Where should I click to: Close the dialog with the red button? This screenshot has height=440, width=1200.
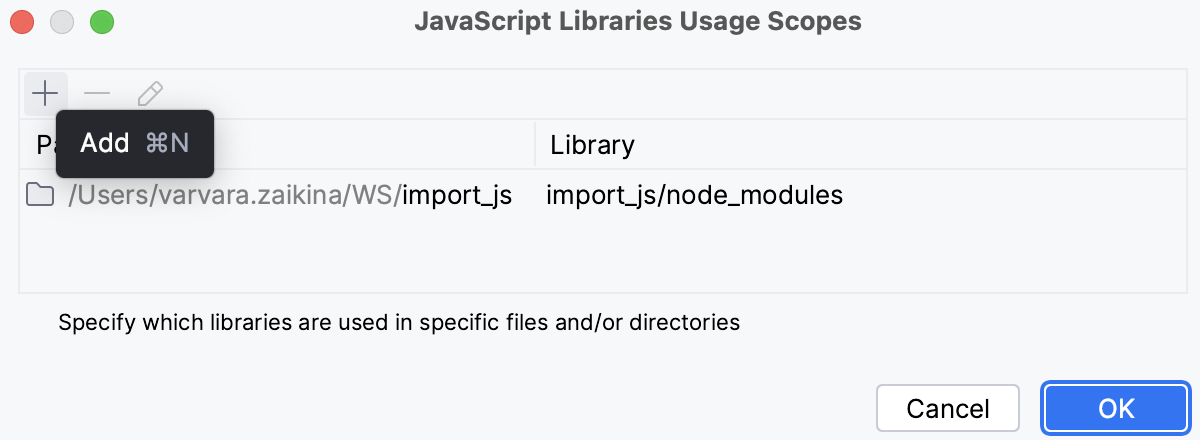click(x=22, y=21)
